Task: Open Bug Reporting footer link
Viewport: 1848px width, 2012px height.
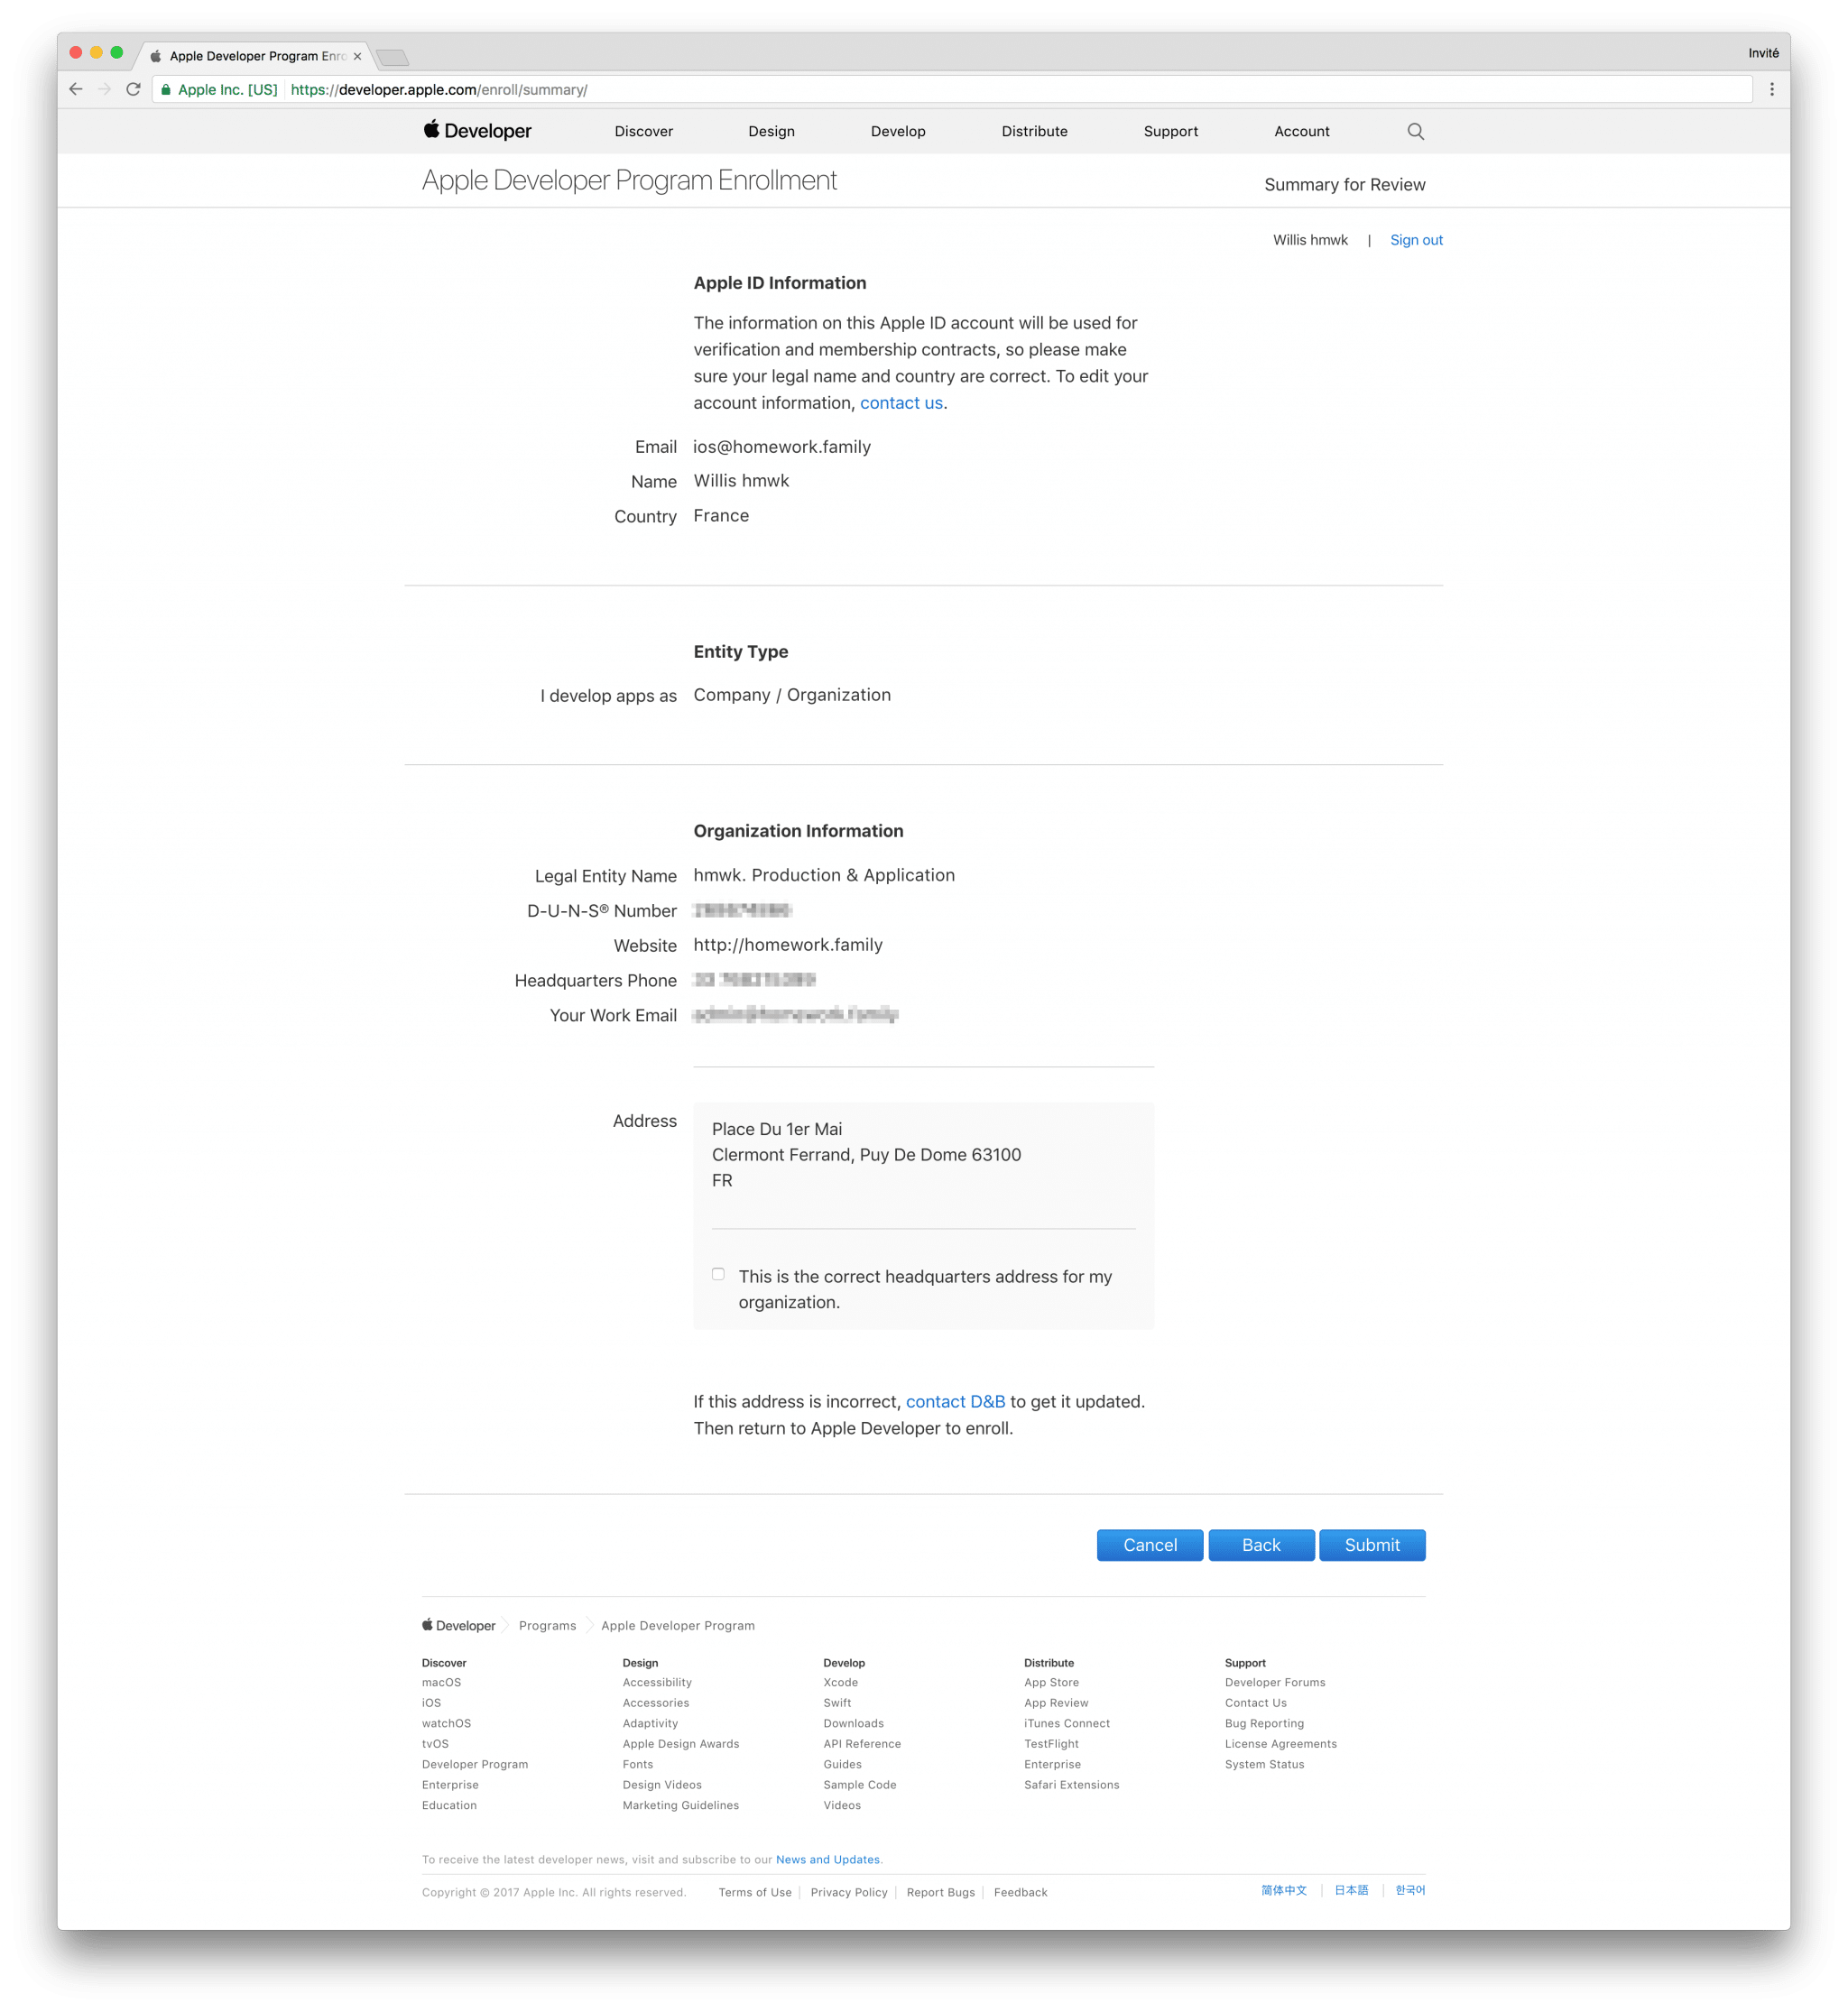Action: click(x=1264, y=1723)
